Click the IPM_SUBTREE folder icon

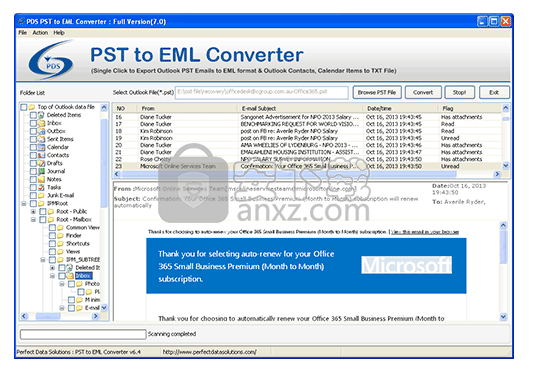tap(60, 260)
